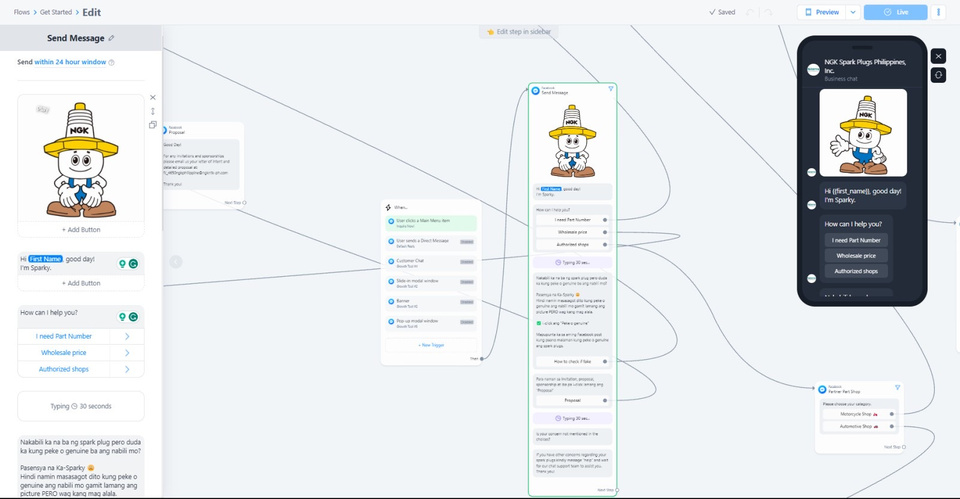The width and height of the screenshot is (960, 499).
Task: Select the Sparky image in the sidebar
Action: [81, 159]
